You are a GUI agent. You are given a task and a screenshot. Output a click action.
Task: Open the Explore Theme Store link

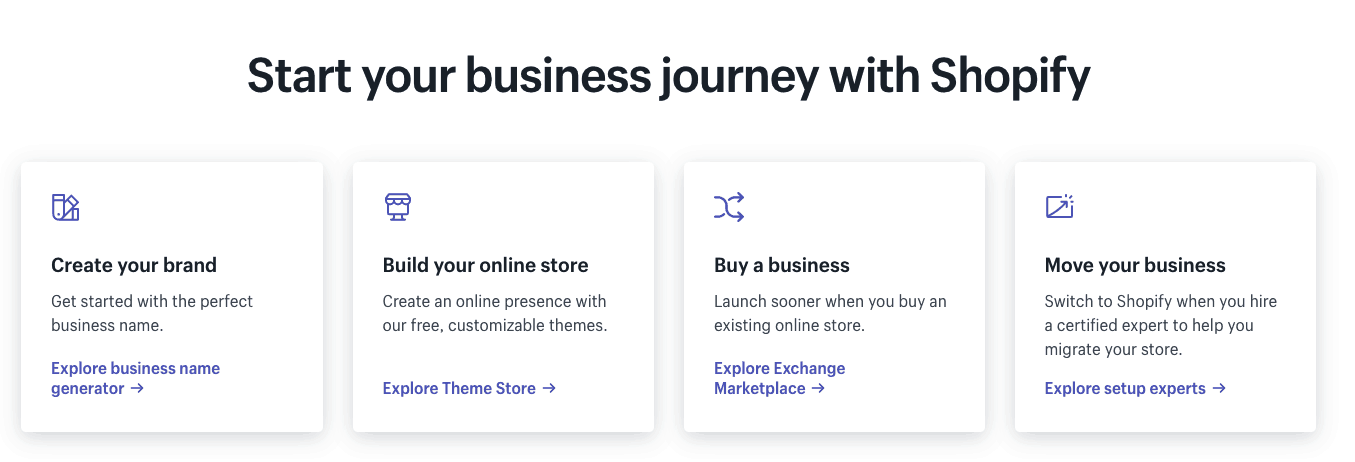pyautogui.click(x=469, y=388)
